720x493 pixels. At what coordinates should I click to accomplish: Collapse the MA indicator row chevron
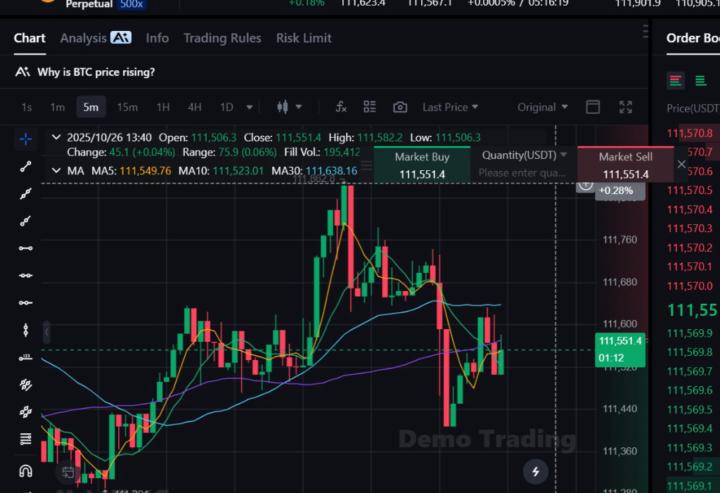tap(55, 171)
